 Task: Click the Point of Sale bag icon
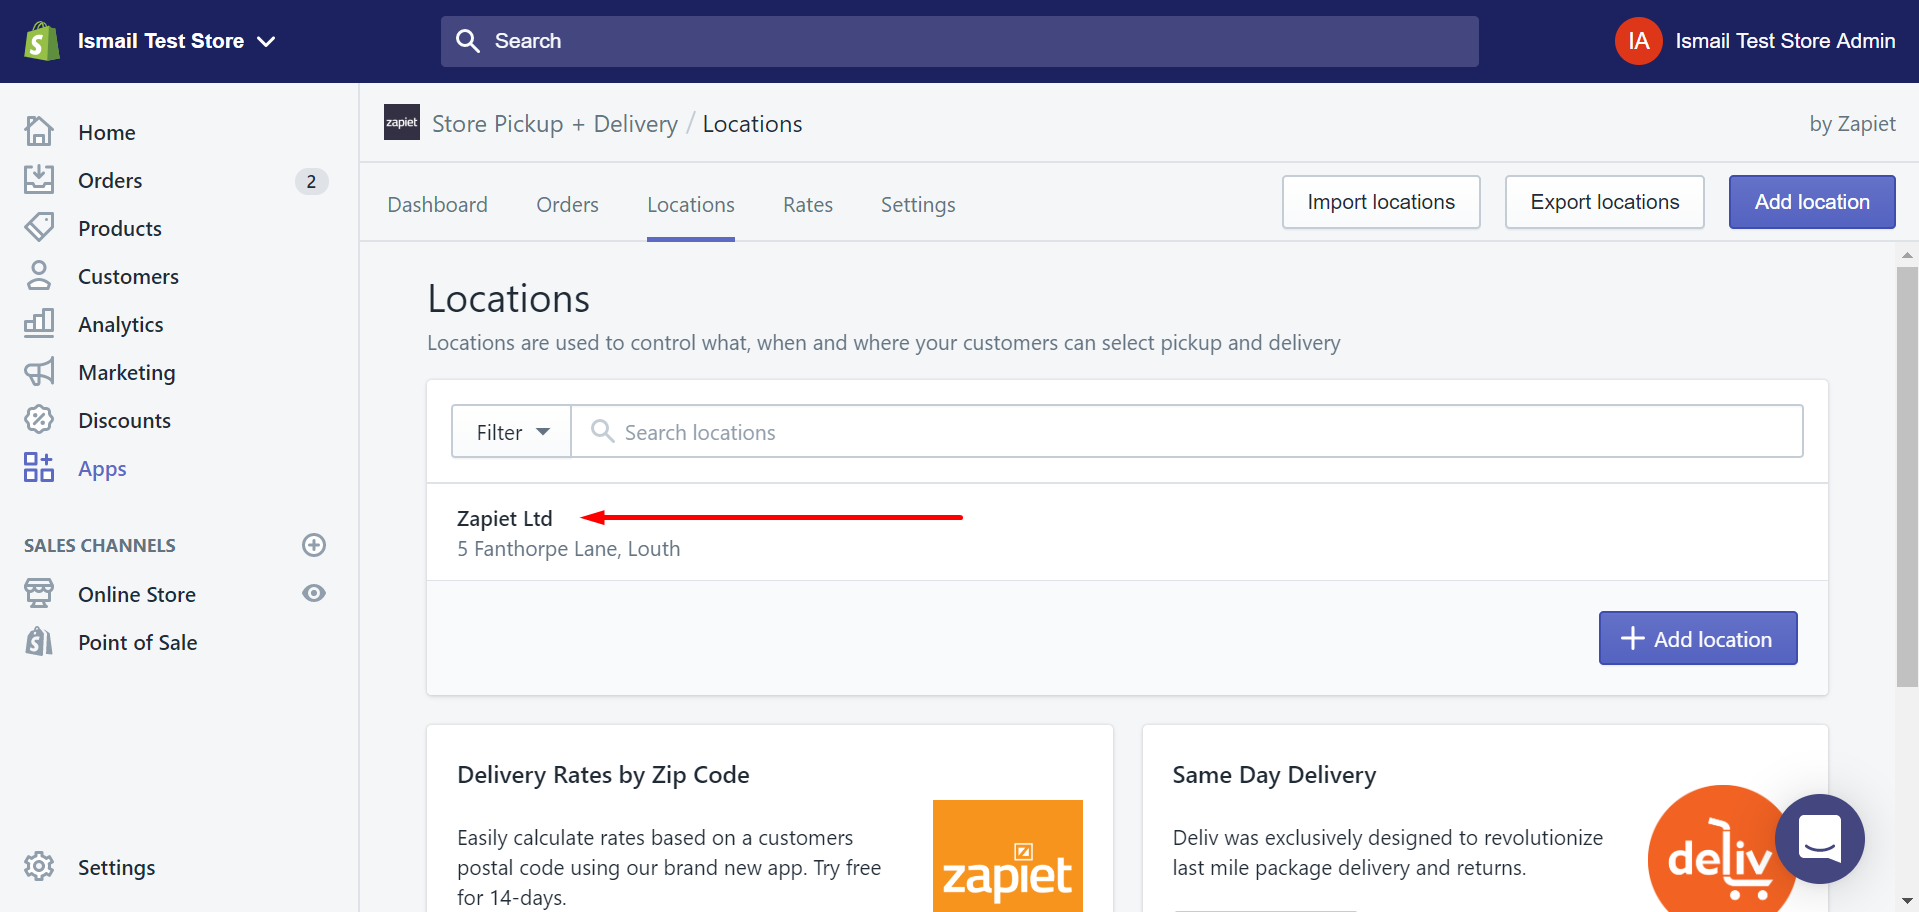coord(39,641)
